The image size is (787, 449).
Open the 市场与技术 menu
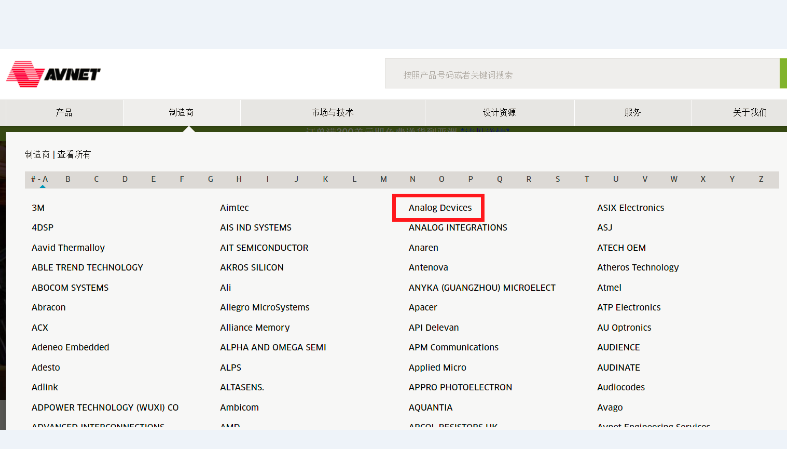click(333, 112)
